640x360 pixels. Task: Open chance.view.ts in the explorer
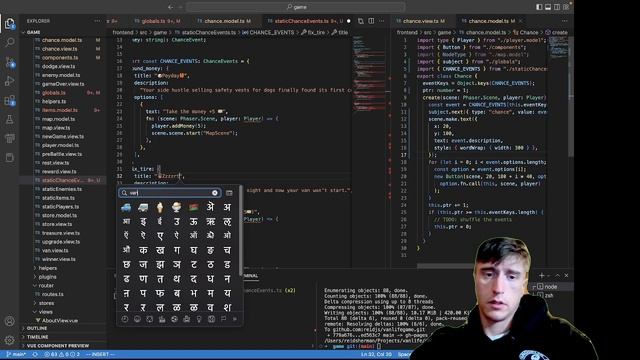(59, 49)
